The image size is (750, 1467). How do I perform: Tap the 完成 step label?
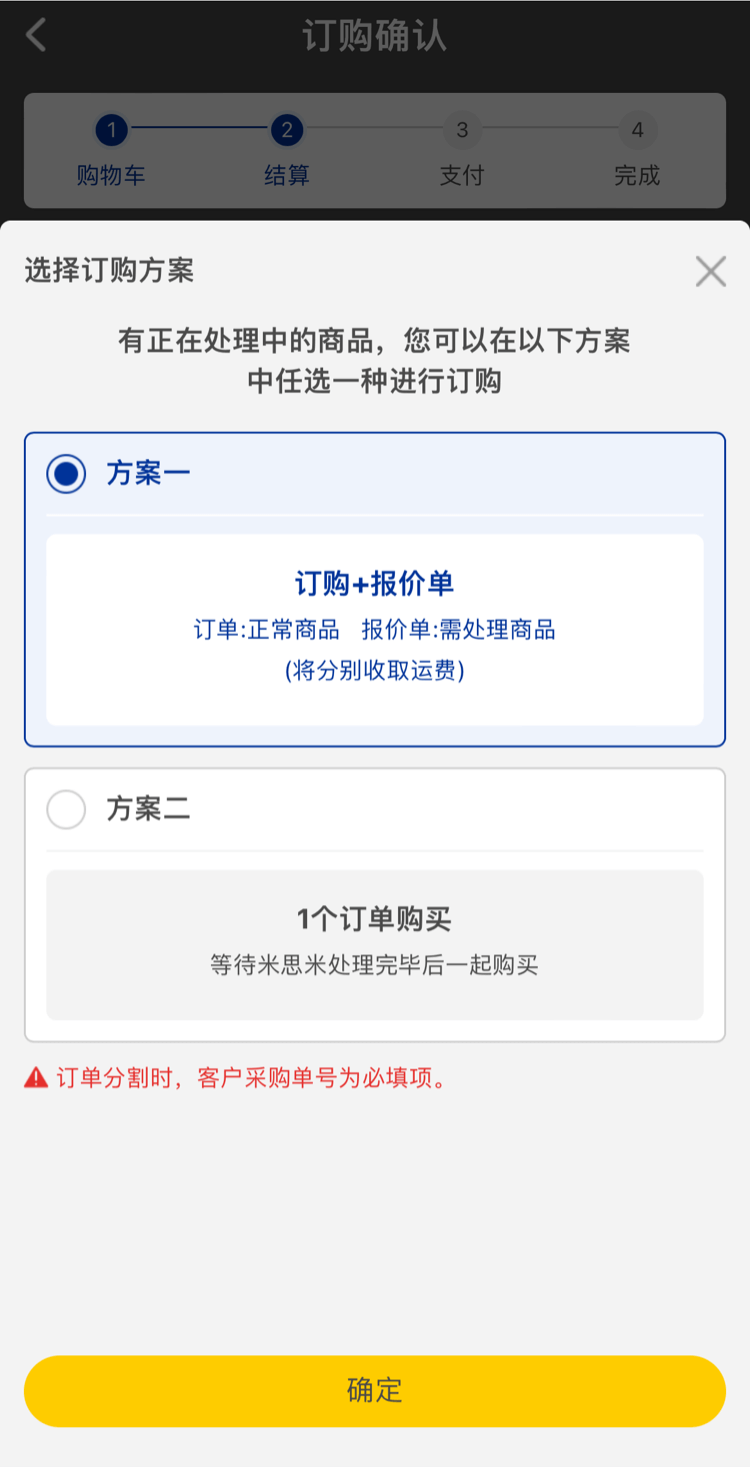point(637,176)
